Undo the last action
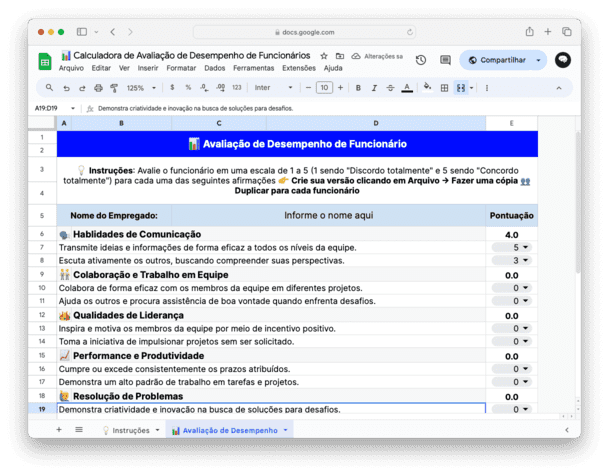 pyautogui.click(x=66, y=88)
